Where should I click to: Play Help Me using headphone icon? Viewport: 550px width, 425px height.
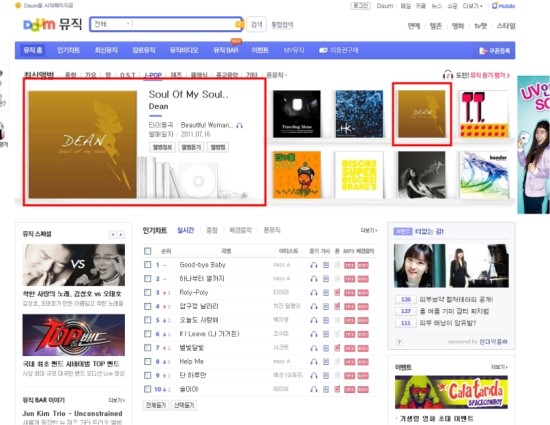pyautogui.click(x=314, y=362)
